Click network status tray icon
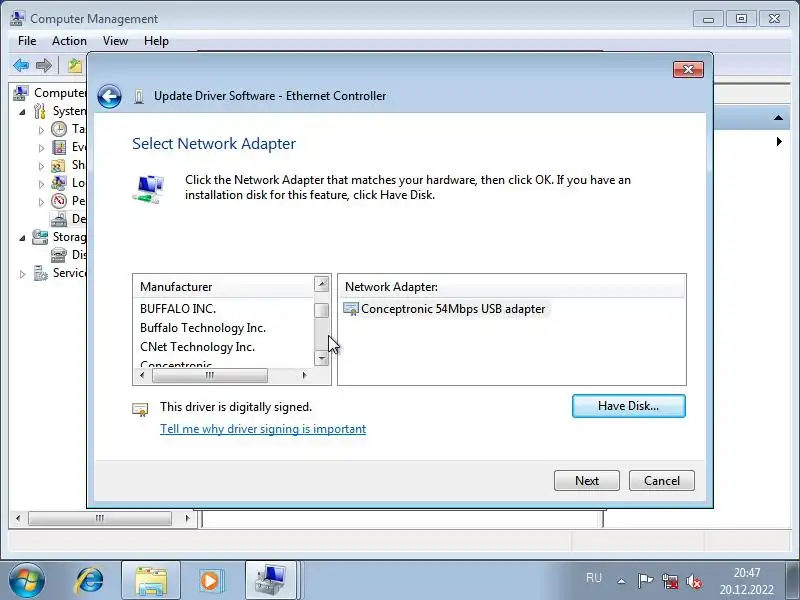 [670, 581]
